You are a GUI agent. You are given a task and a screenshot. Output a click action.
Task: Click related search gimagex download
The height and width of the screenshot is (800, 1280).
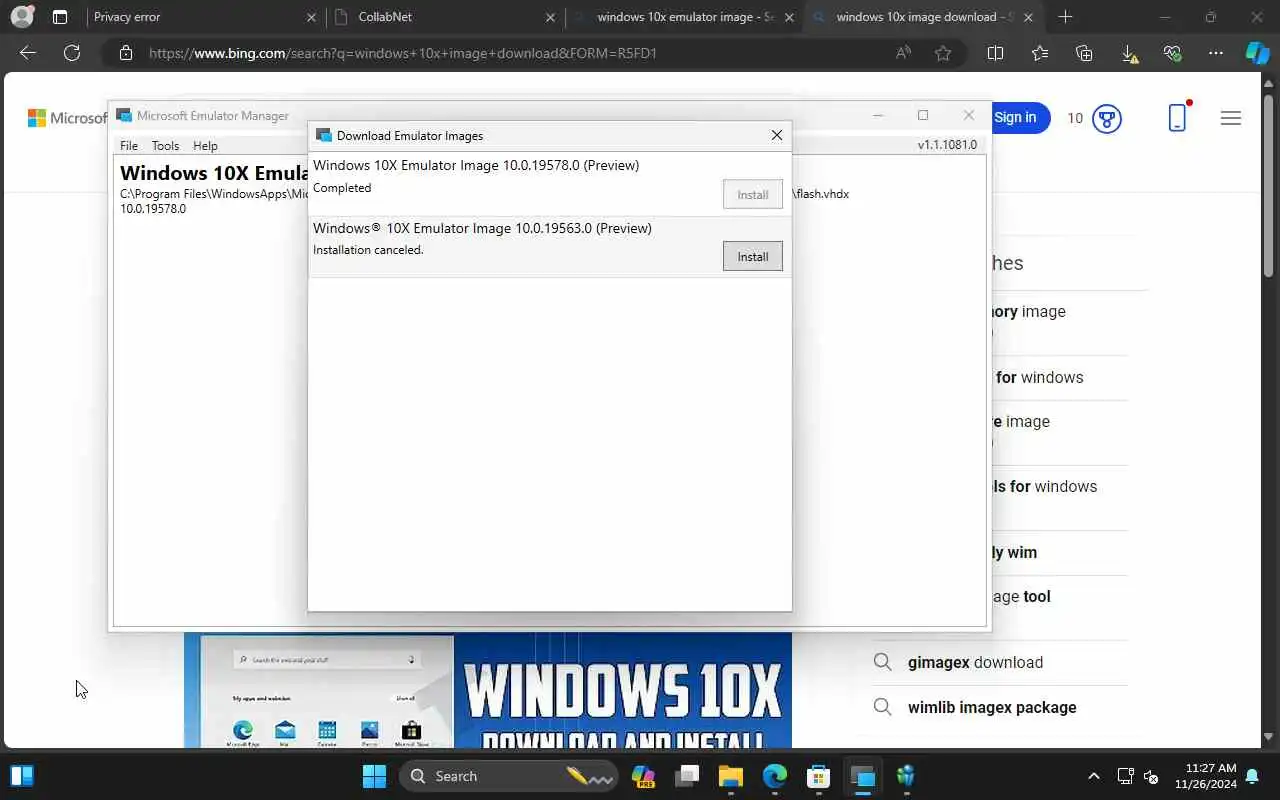[975, 662]
